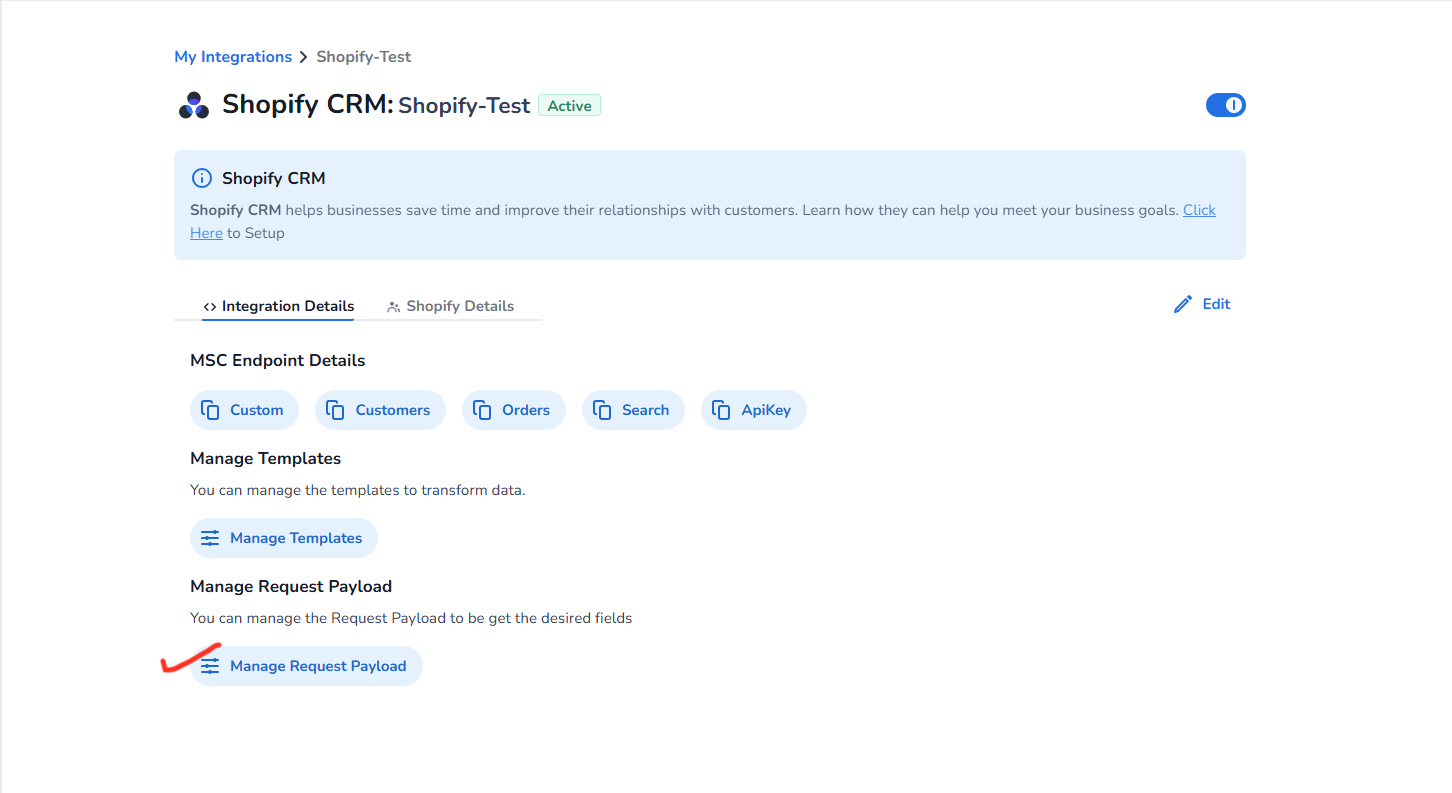Open the Manage Templates button
This screenshot has height=793, width=1452.
pyautogui.click(x=284, y=538)
